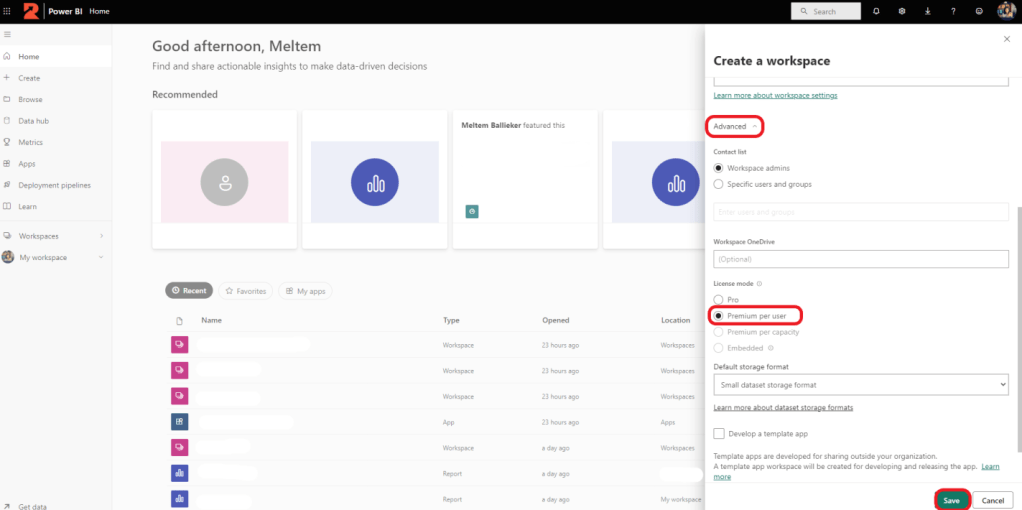Open Default storage format dropdown
The height and width of the screenshot is (510, 1022).
(x=861, y=384)
